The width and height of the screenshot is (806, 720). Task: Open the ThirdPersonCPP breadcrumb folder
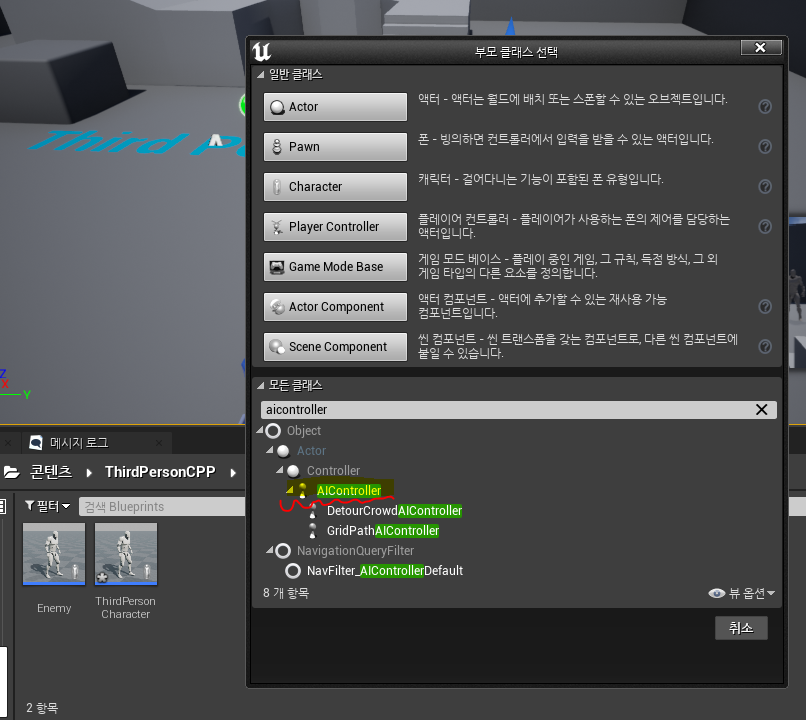click(160, 472)
